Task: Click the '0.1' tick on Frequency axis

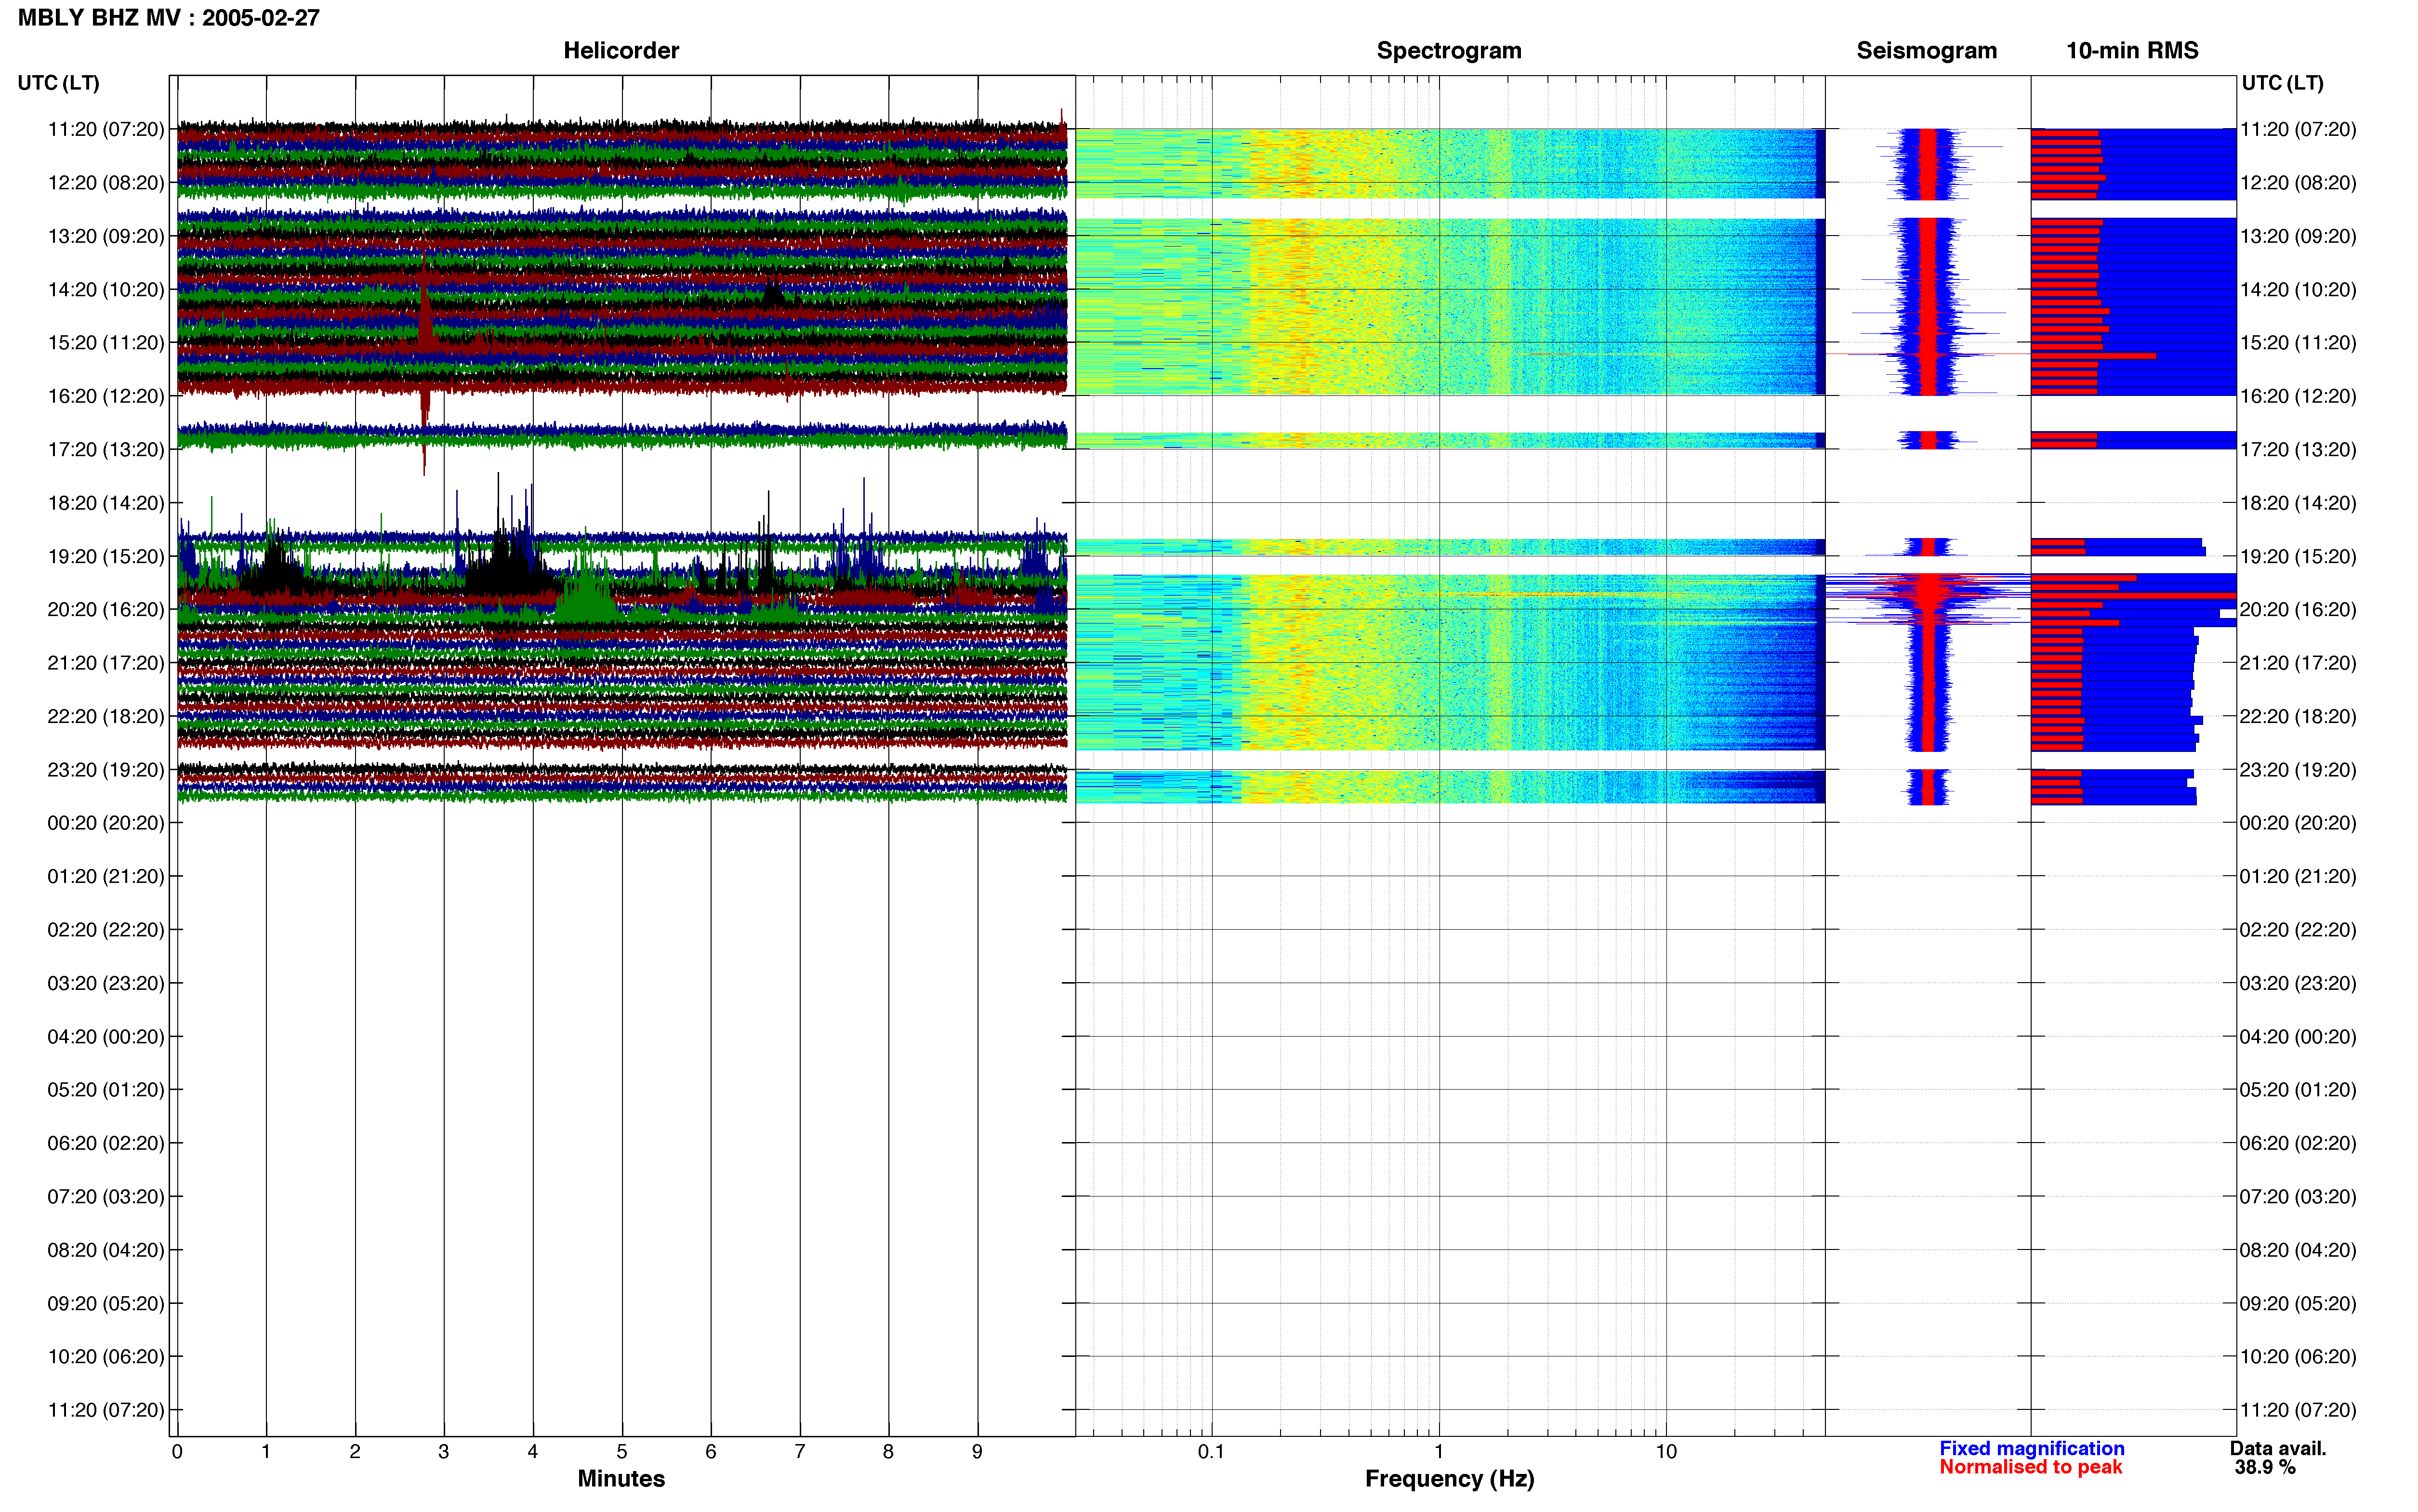Action: [x=1211, y=1452]
